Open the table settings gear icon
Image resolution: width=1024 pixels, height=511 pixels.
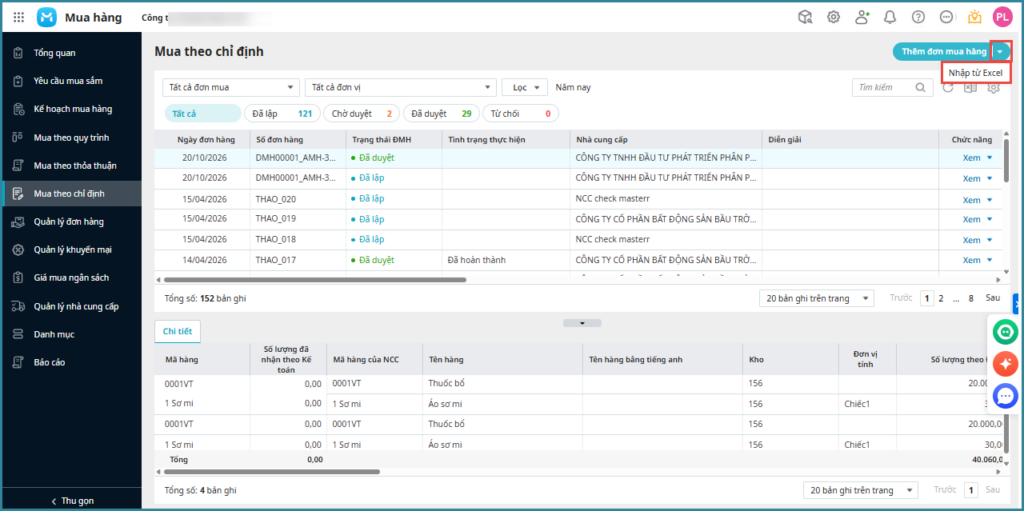click(993, 87)
